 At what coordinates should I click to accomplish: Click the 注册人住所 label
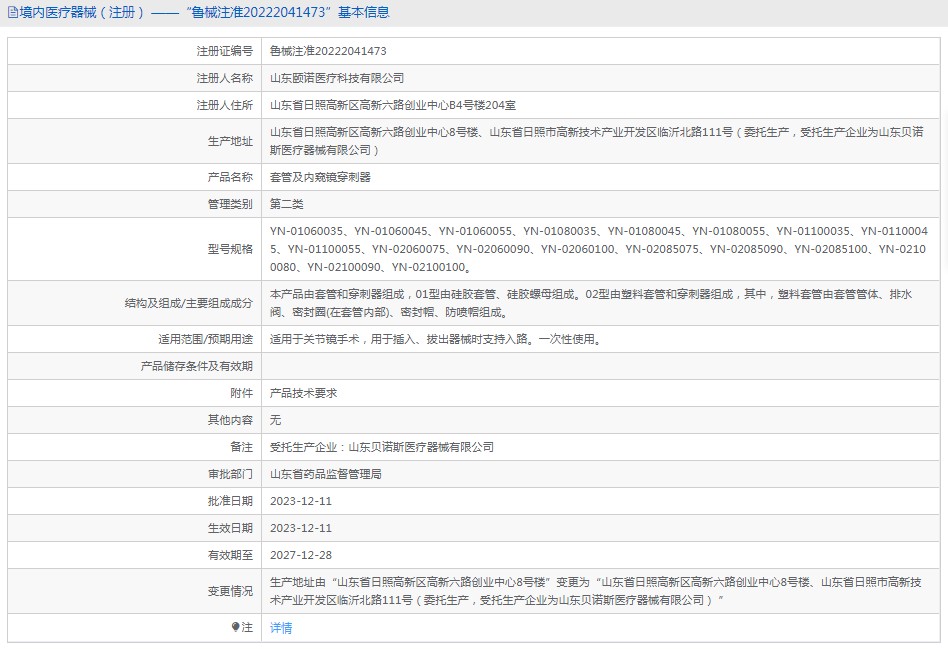coord(225,105)
